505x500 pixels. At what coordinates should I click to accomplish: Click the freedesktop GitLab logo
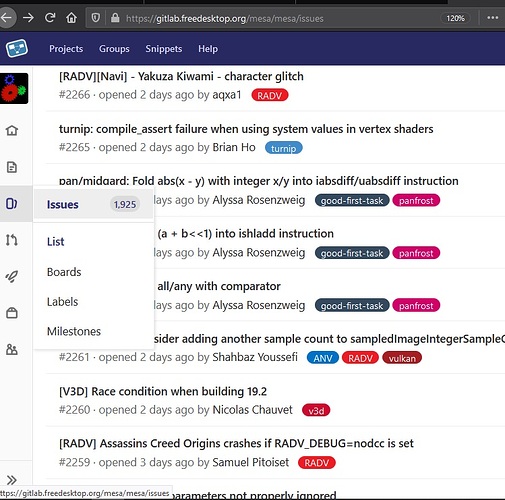[17, 48]
